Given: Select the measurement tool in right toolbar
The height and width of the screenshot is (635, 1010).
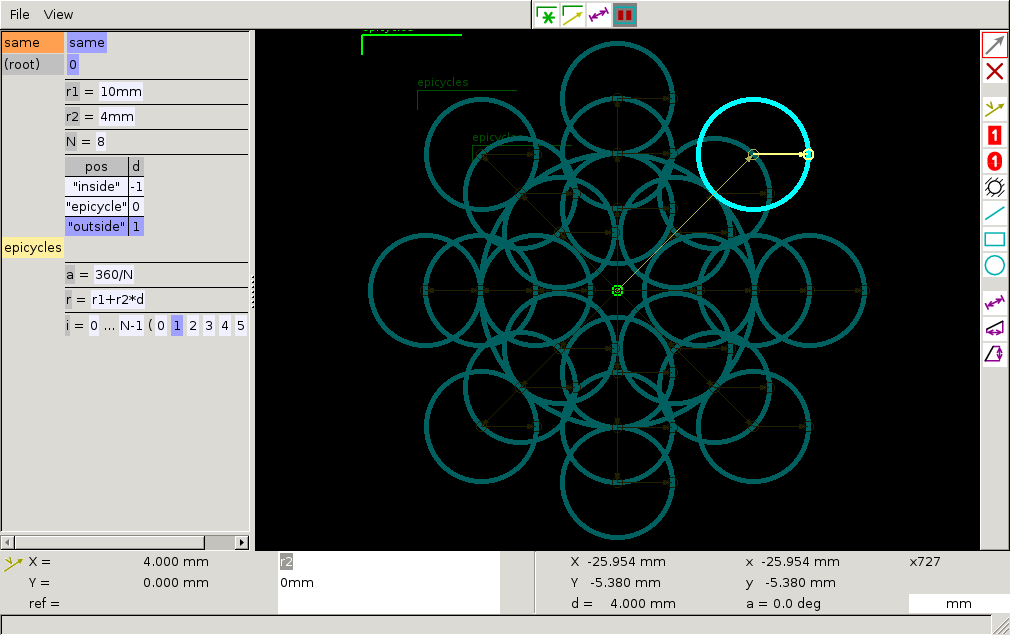Looking at the screenshot, I should (x=995, y=302).
